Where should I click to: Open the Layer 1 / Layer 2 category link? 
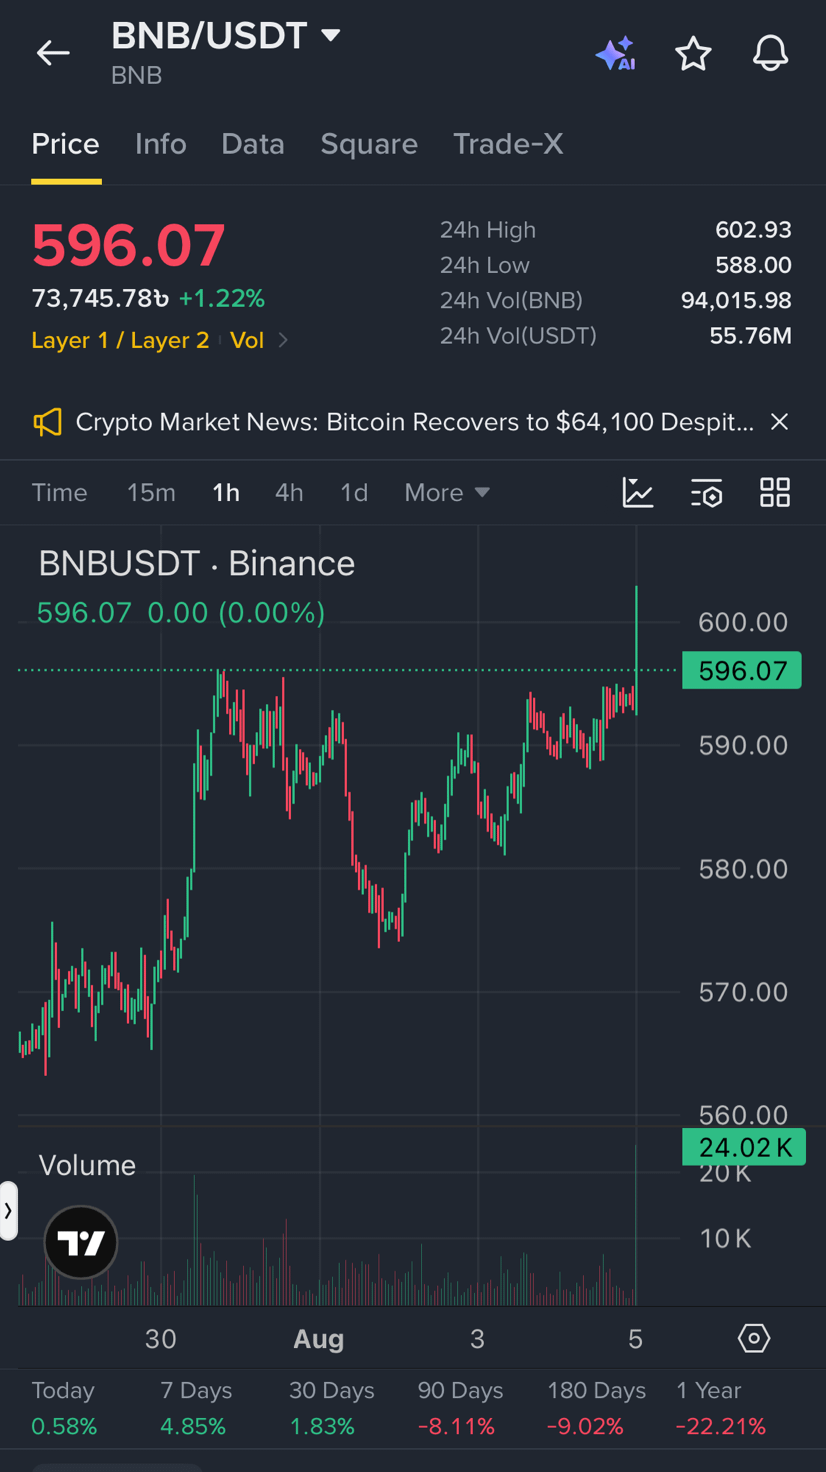point(120,340)
